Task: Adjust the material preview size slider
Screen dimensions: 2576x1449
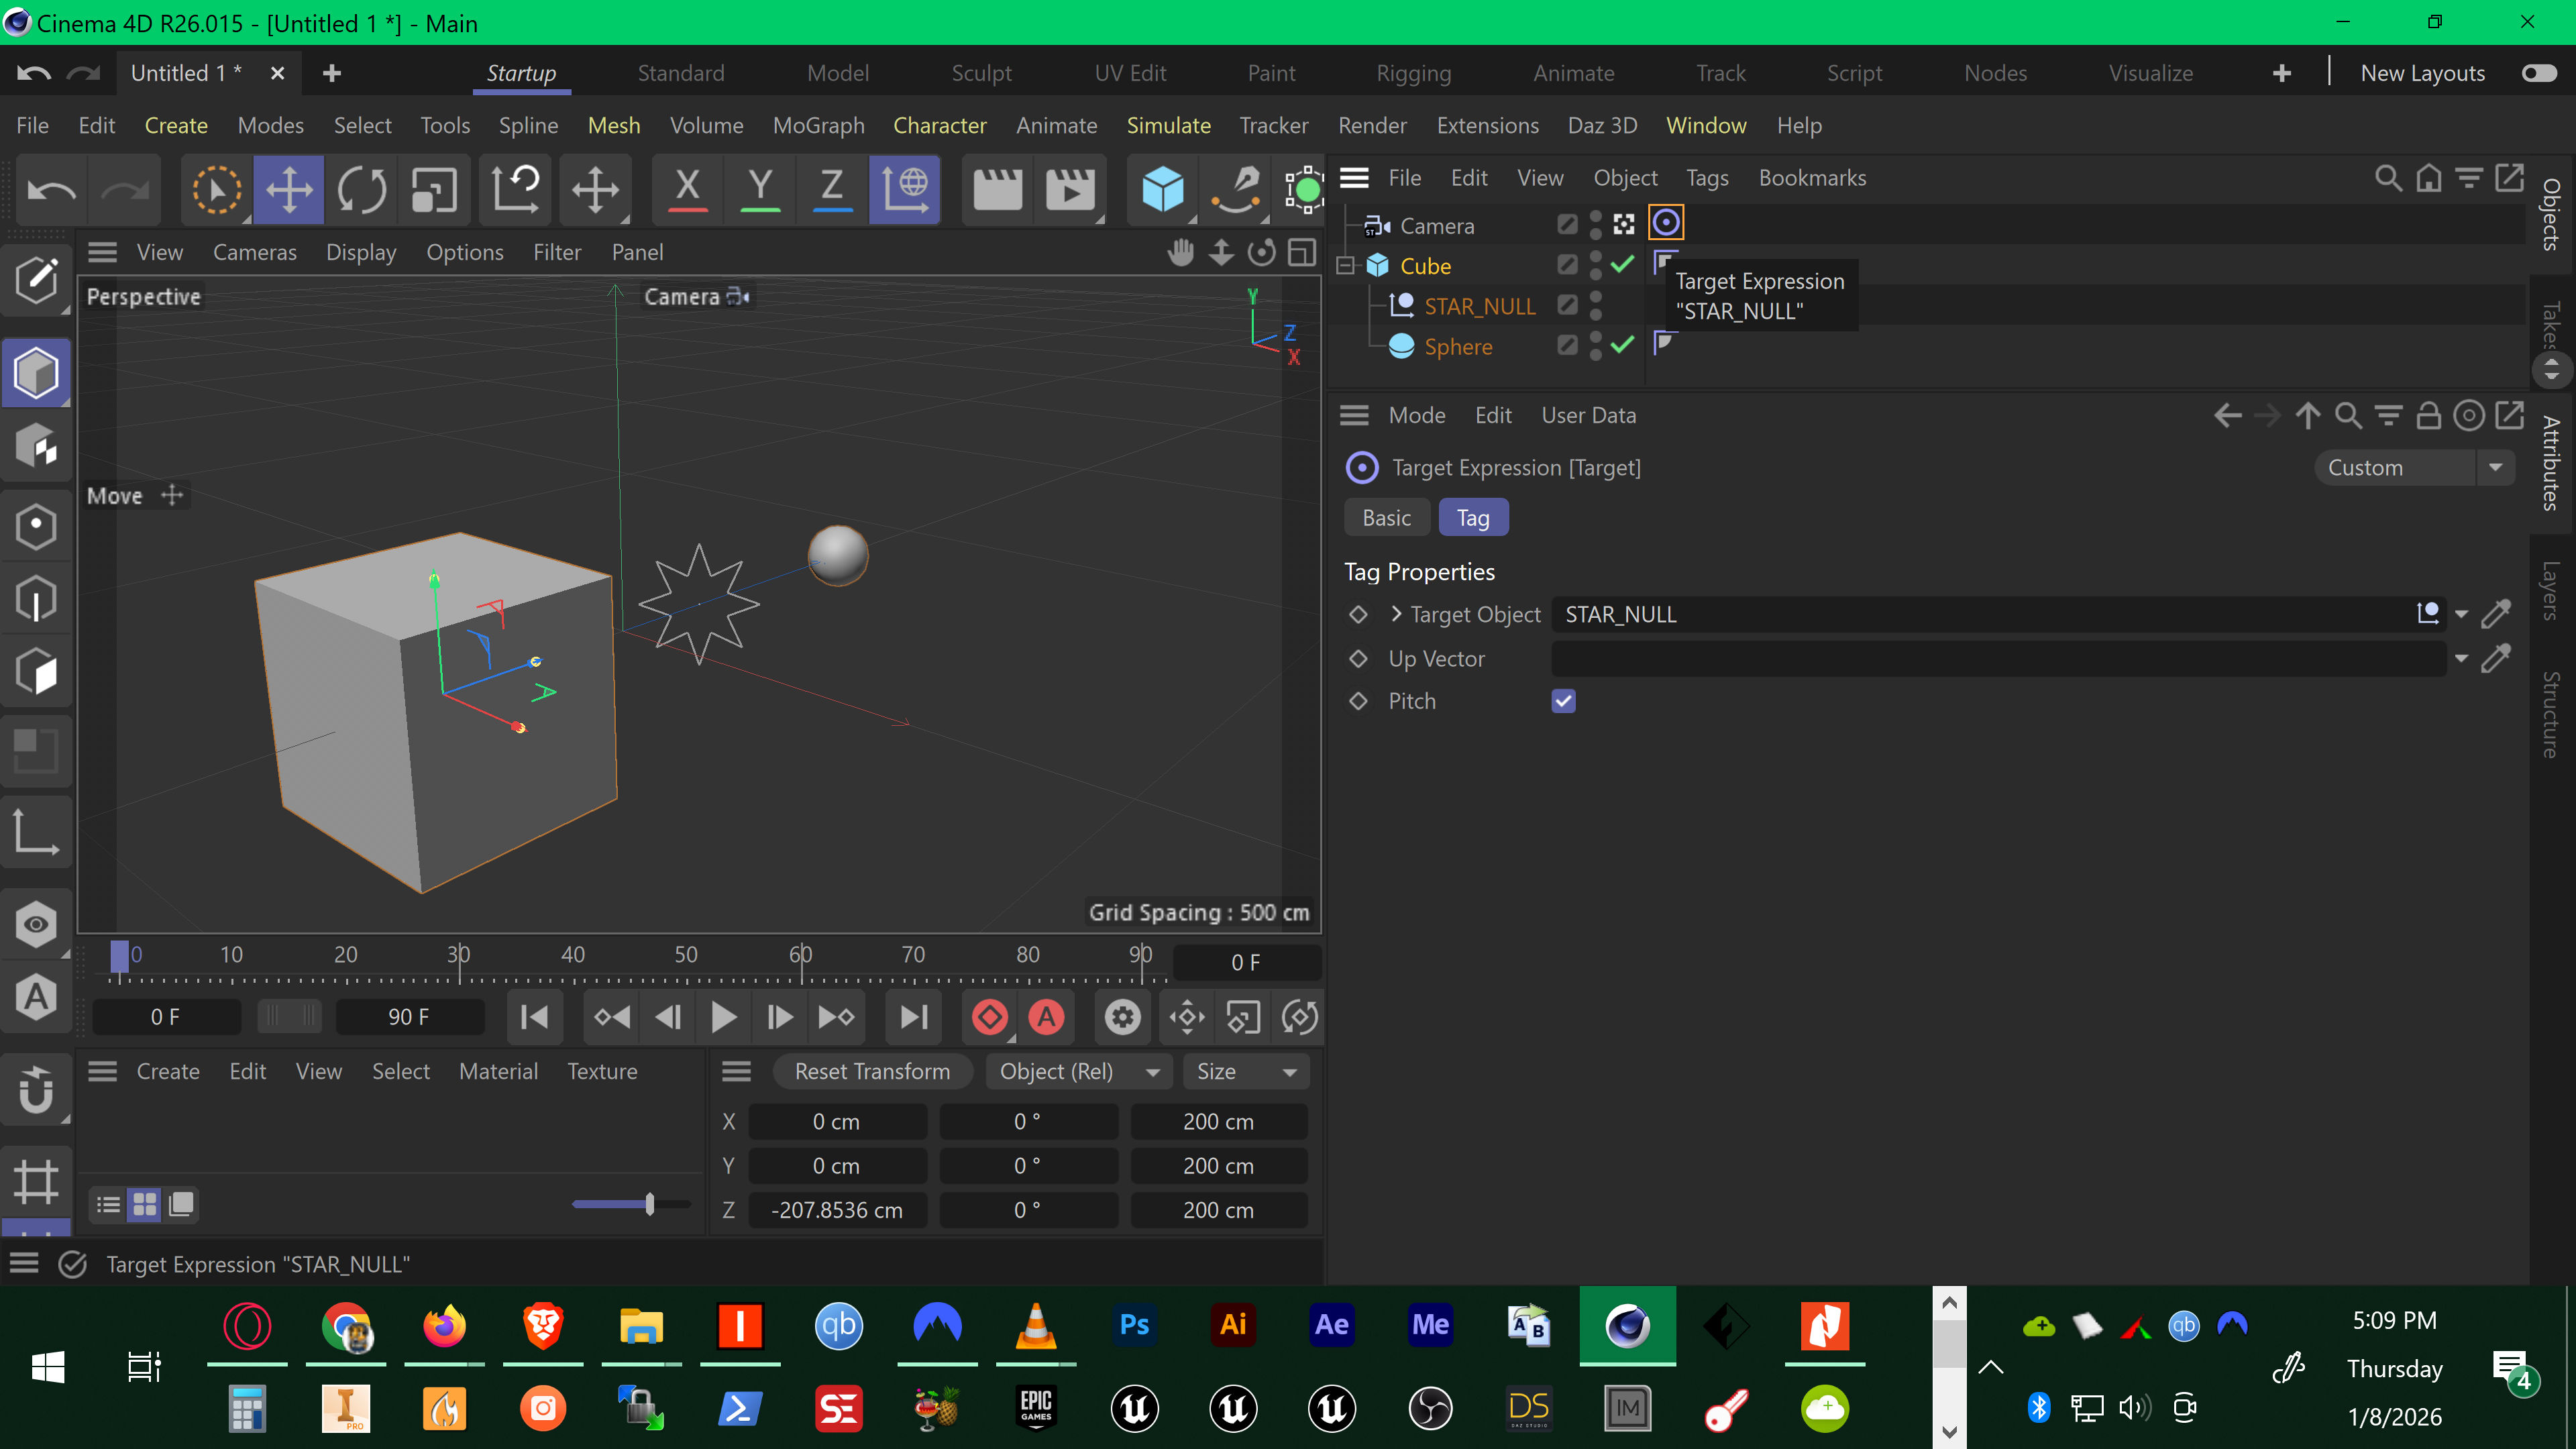Action: [649, 1204]
